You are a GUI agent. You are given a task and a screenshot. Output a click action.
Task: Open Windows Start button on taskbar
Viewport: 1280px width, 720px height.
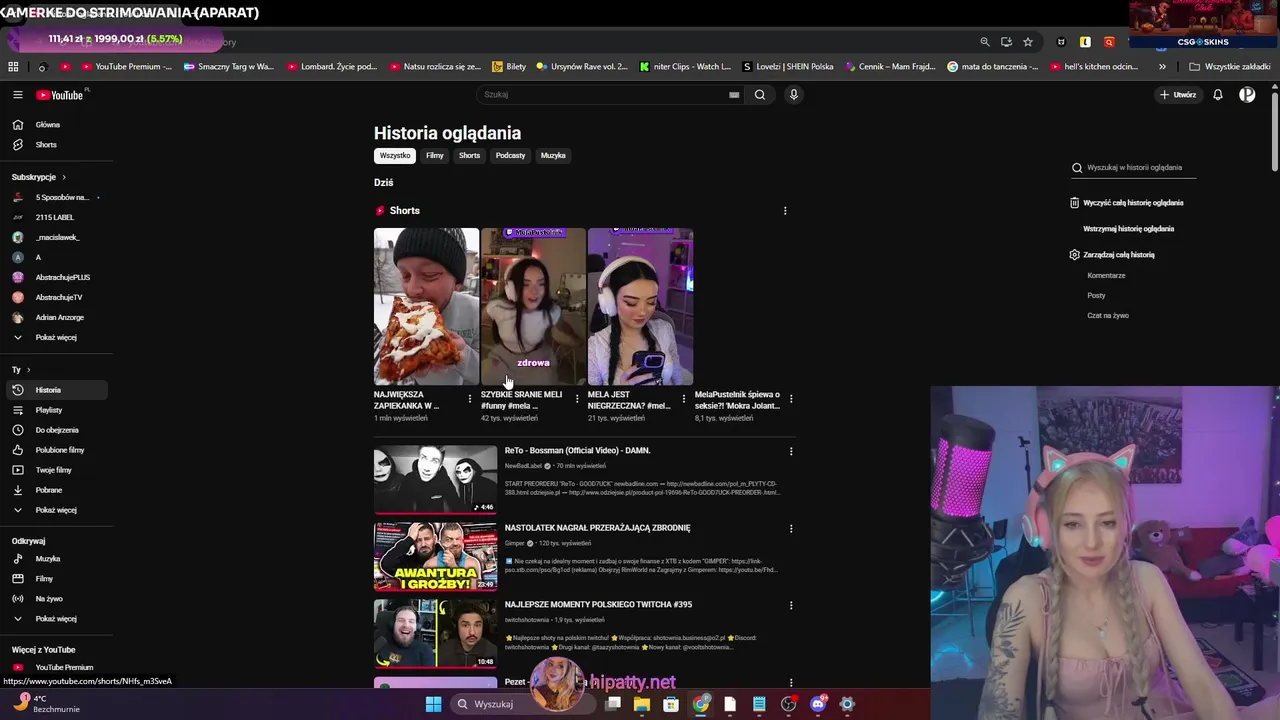(x=433, y=704)
